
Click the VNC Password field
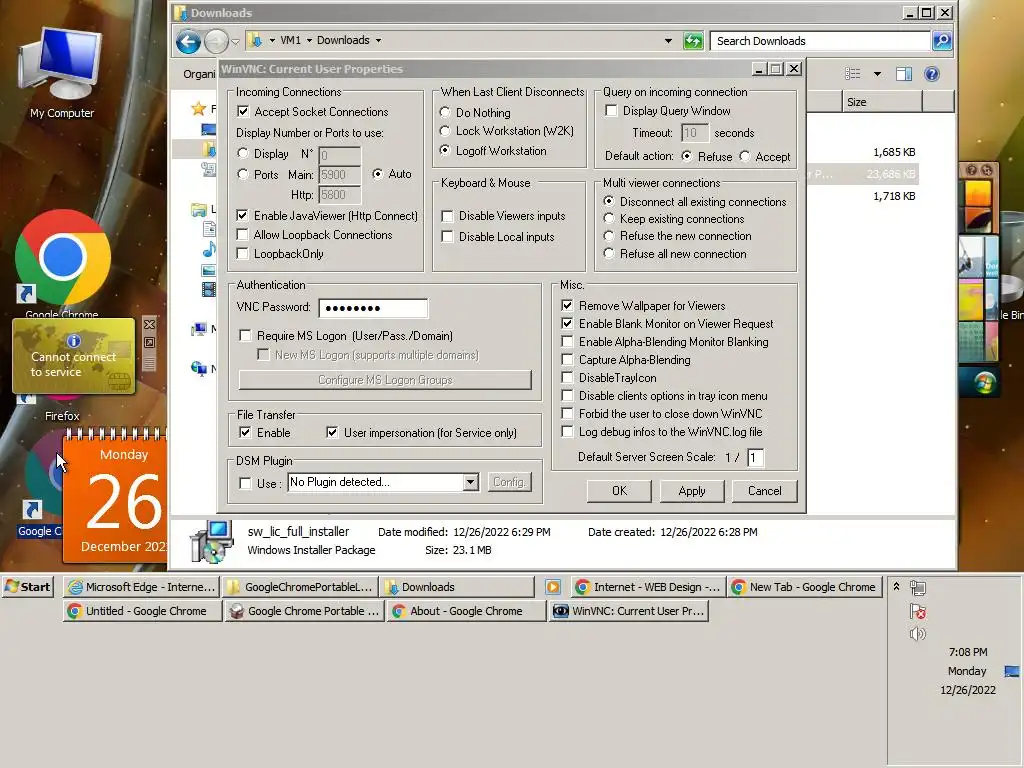(374, 308)
